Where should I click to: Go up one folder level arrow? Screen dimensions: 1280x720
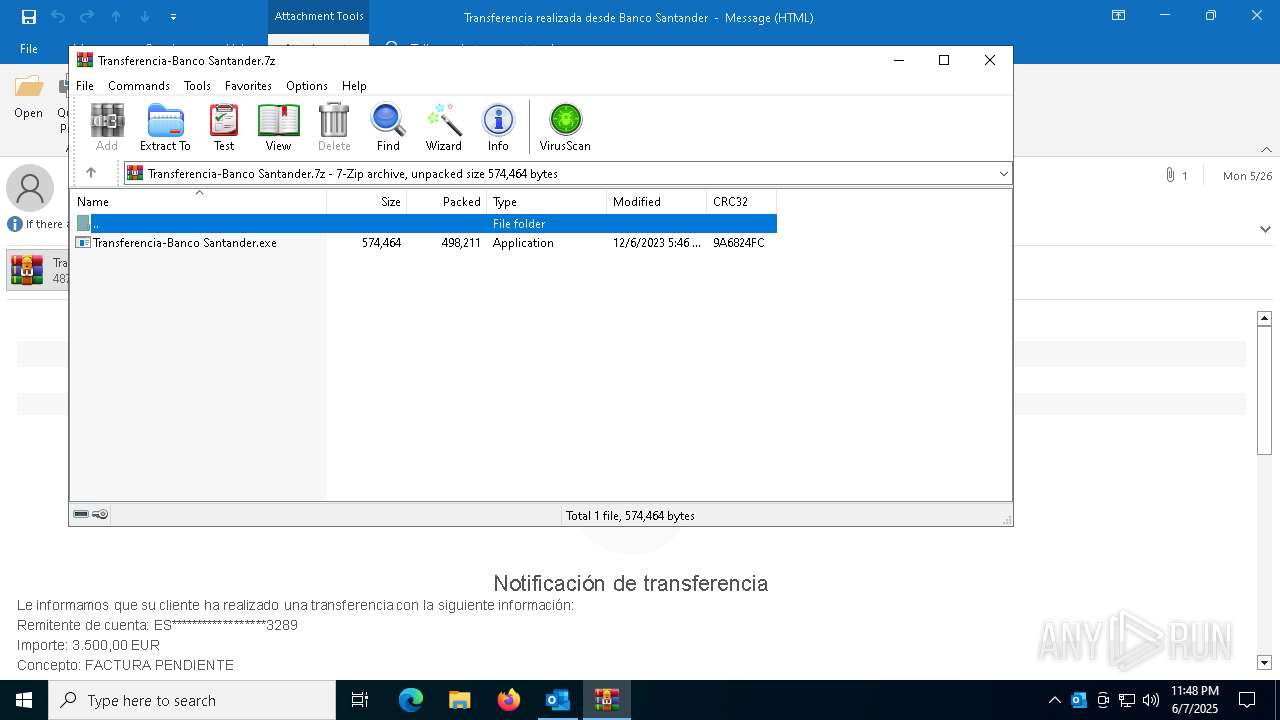[91, 173]
